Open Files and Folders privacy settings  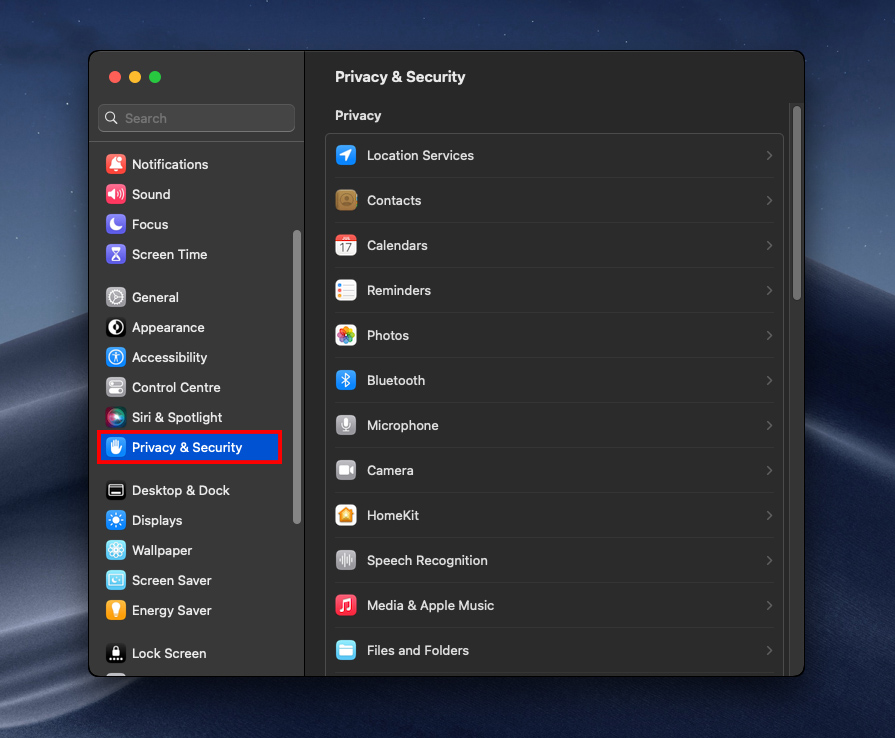[x=417, y=650]
